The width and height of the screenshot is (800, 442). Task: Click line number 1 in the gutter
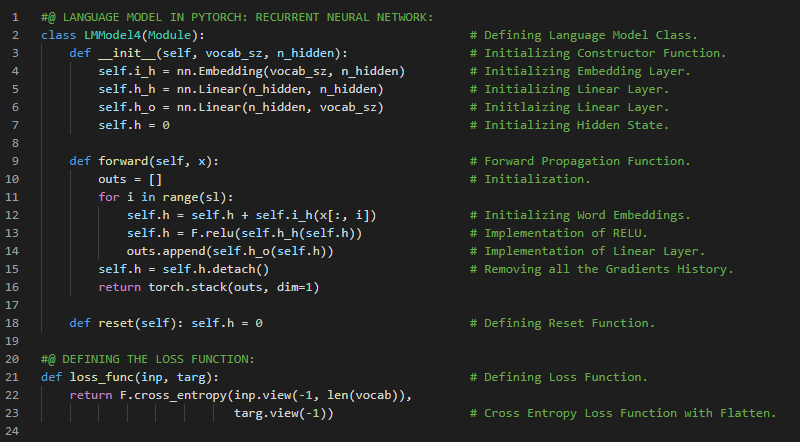coord(15,18)
